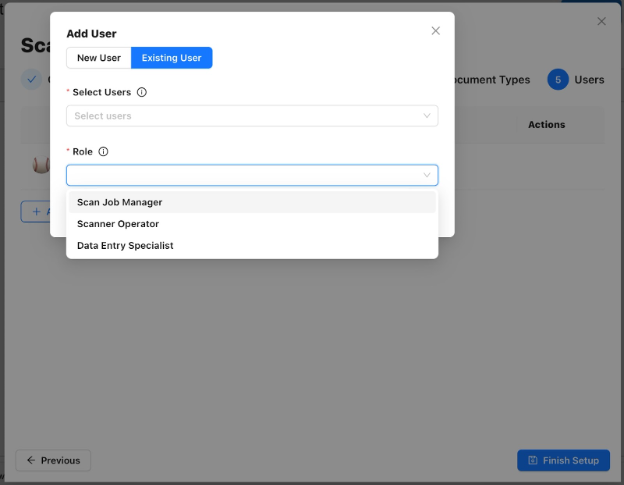Pick Data Entry Specialist role

click(x=125, y=245)
